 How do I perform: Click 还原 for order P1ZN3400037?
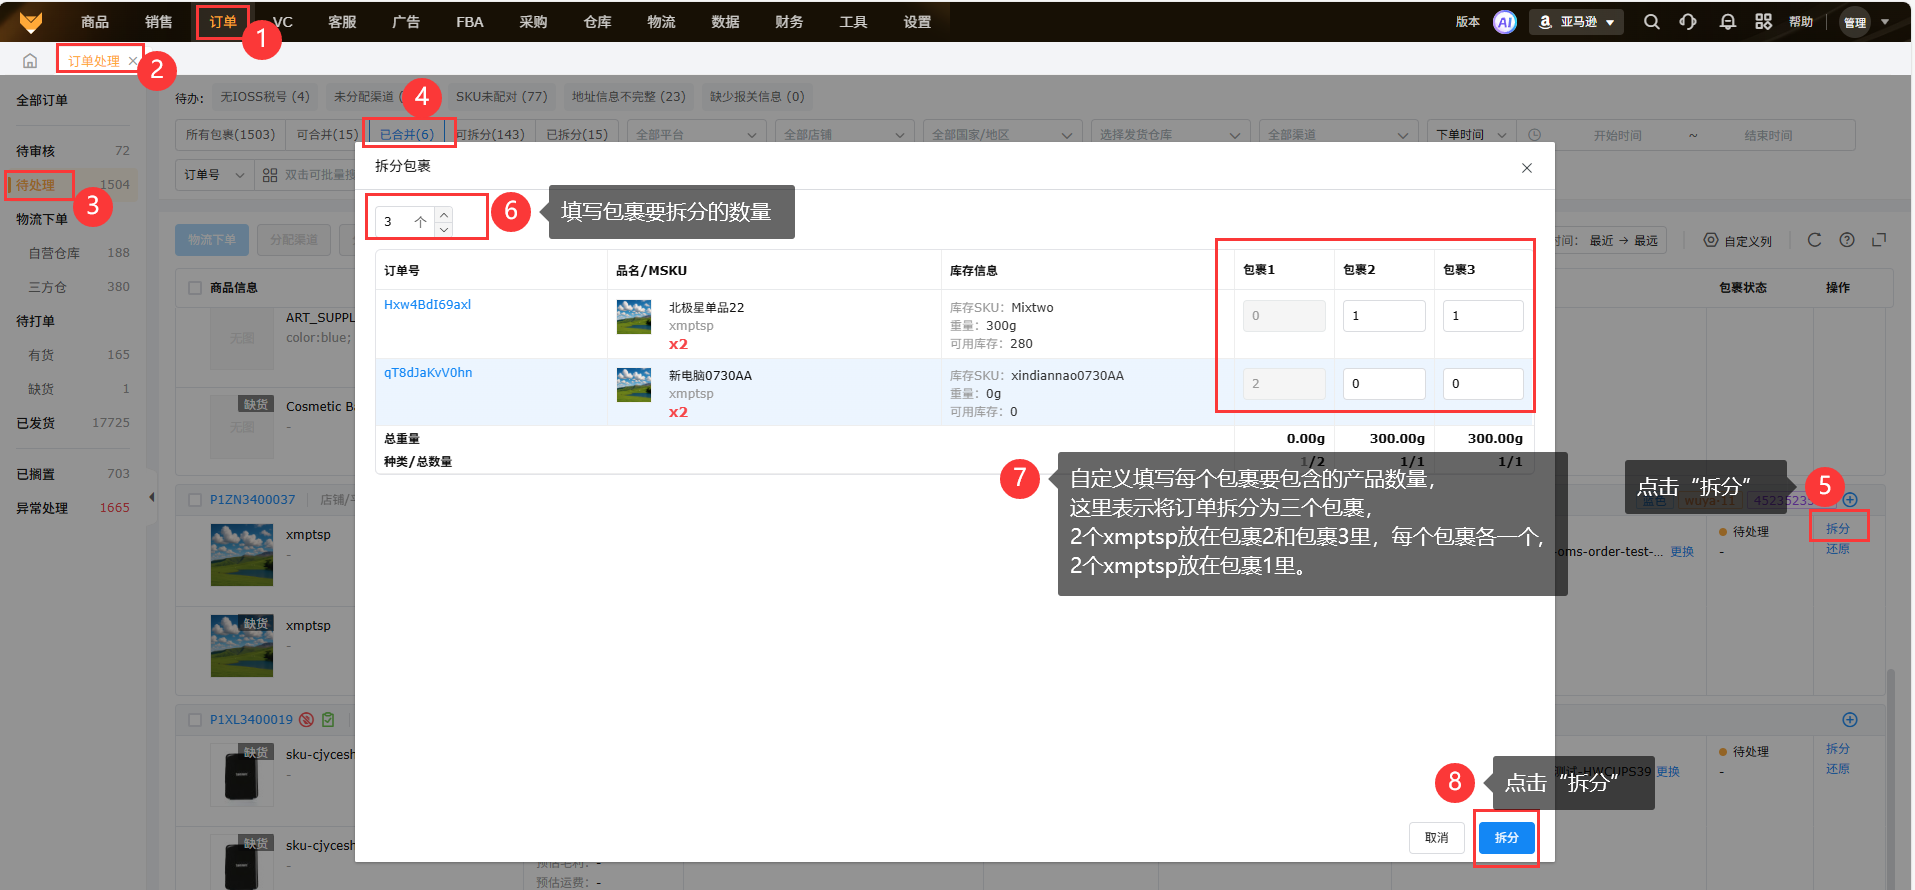click(x=1838, y=549)
